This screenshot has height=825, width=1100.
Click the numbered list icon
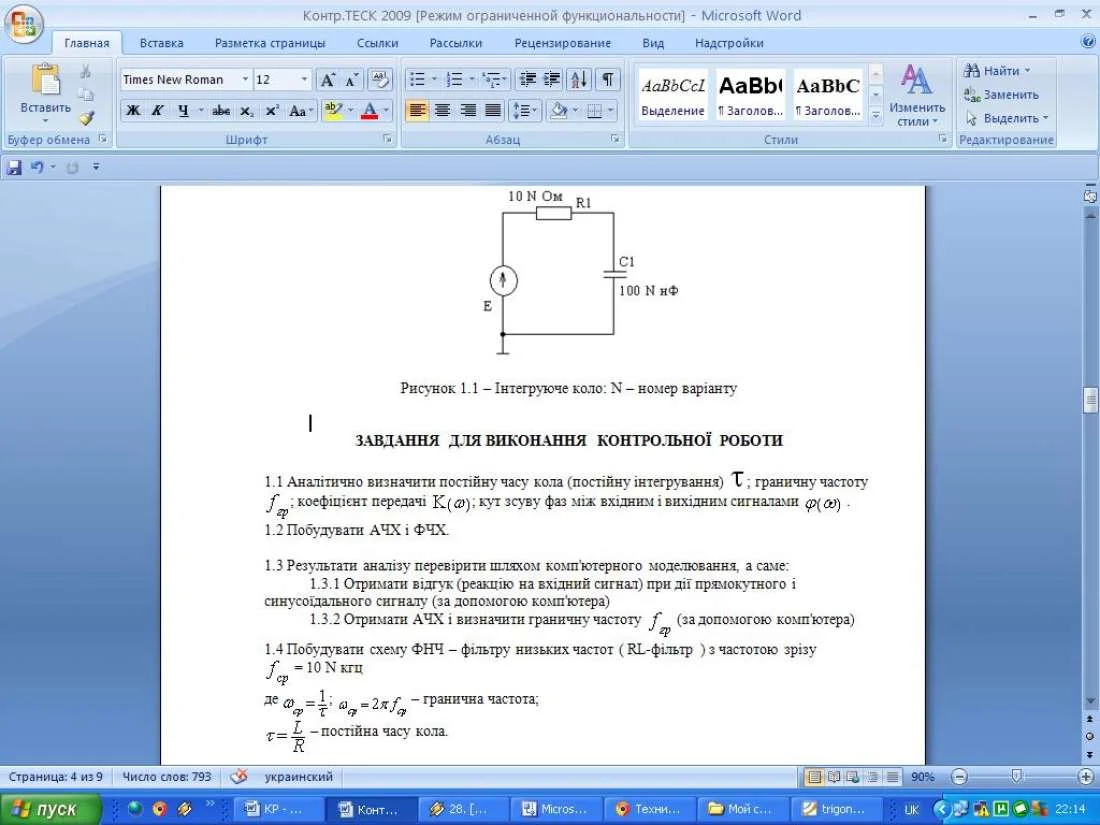point(455,79)
